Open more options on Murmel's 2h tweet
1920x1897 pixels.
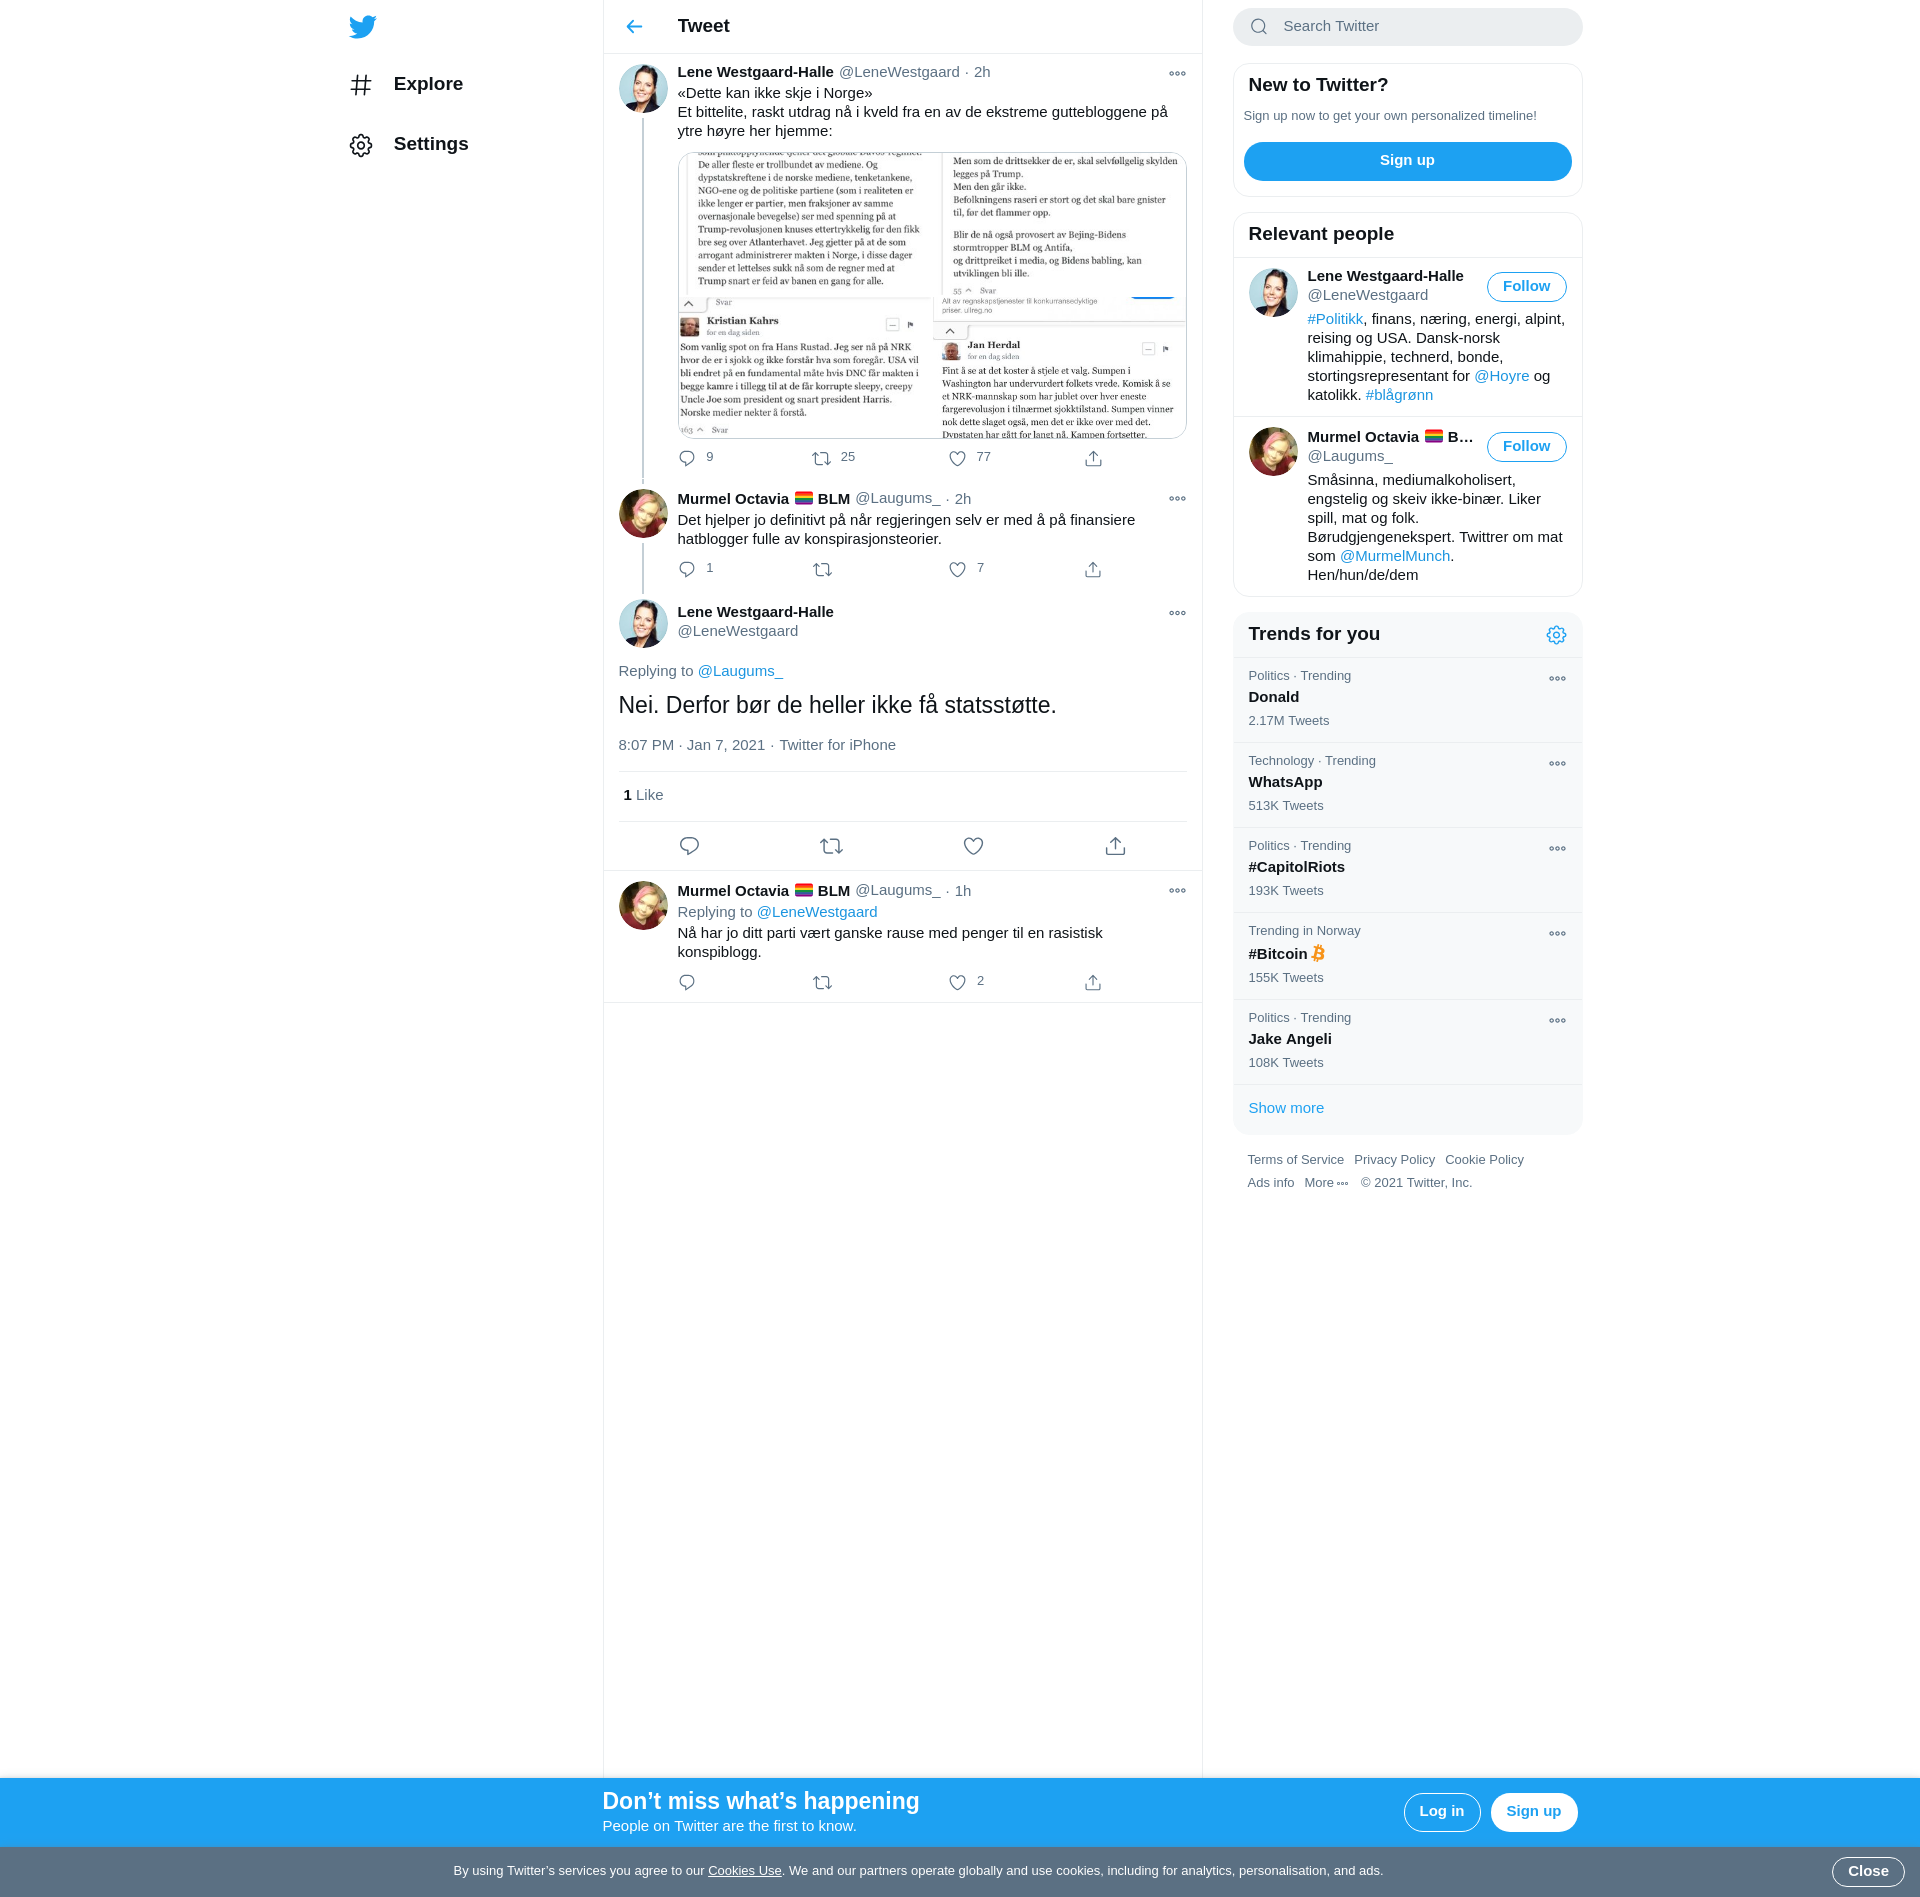(x=1177, y=499)
